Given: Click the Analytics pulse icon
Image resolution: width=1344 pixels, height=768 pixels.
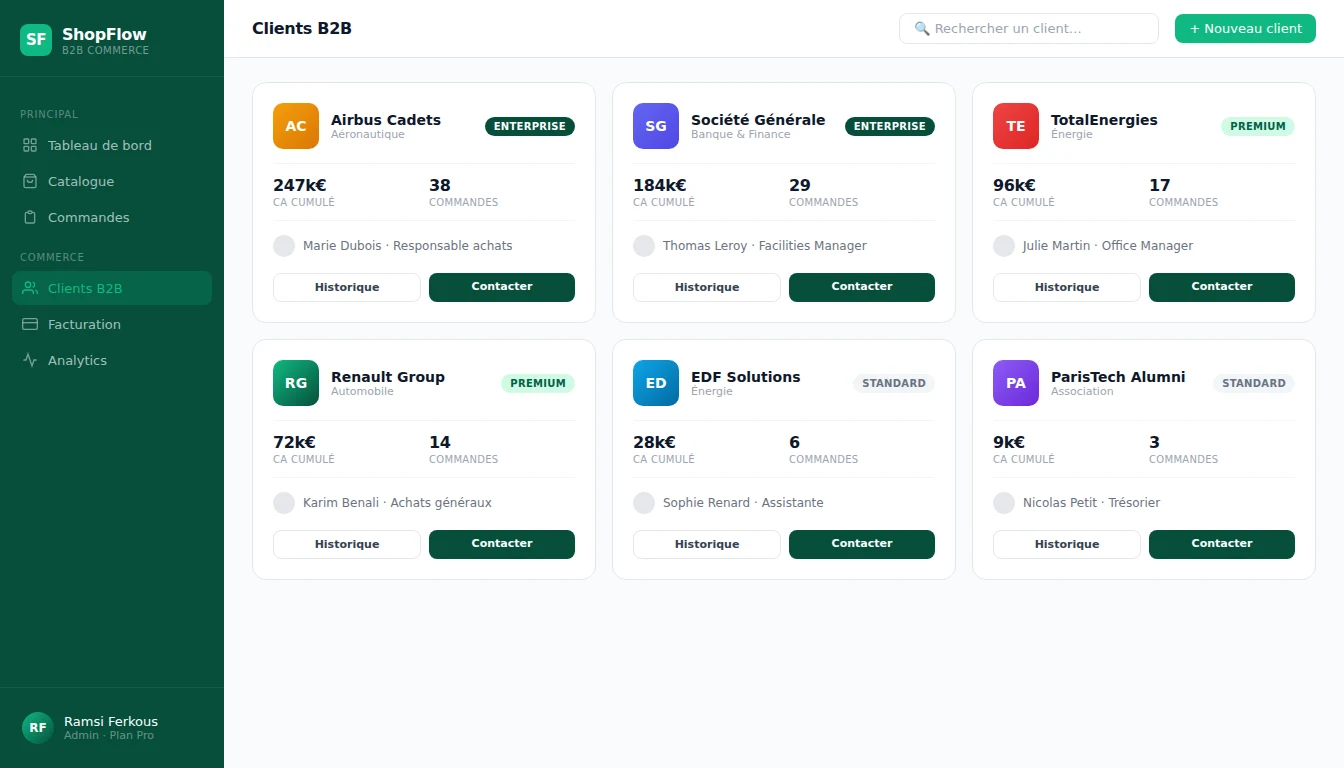Looking at the screenshot, I should [x=30, y=360].
